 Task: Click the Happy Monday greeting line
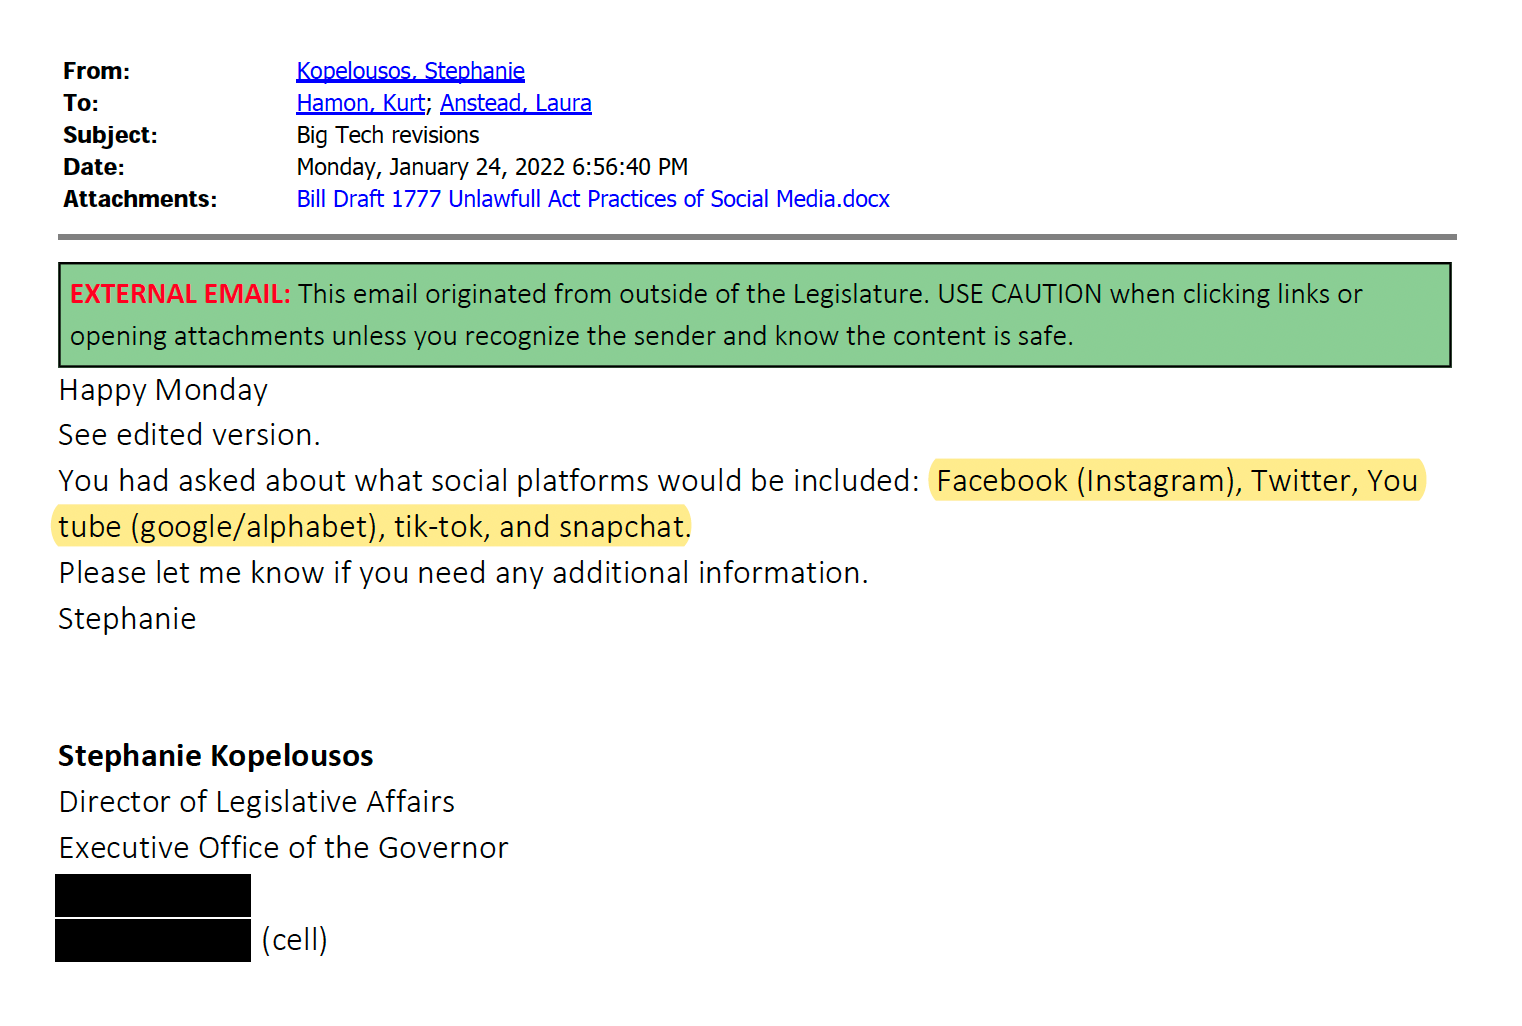(163, 390)
